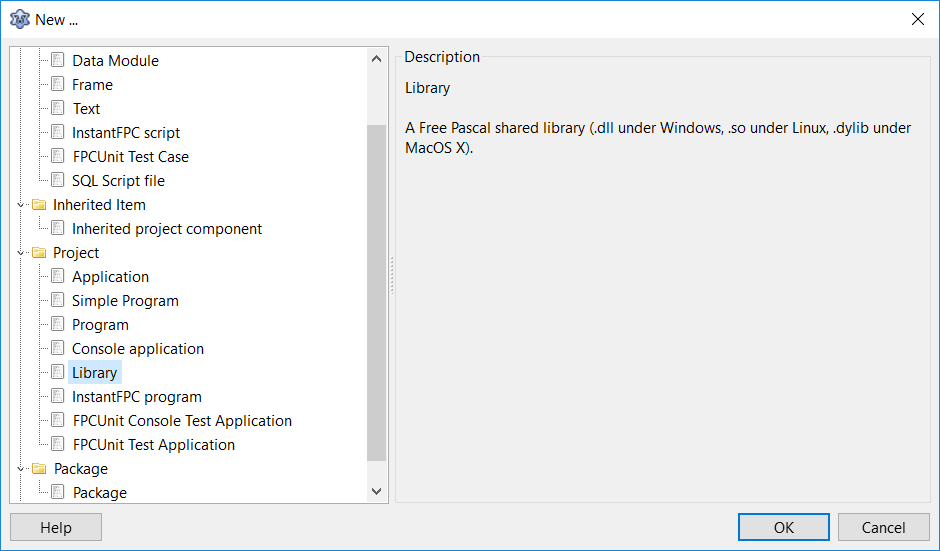
Task: Click the file icon next to Frame
Action: 58,84
